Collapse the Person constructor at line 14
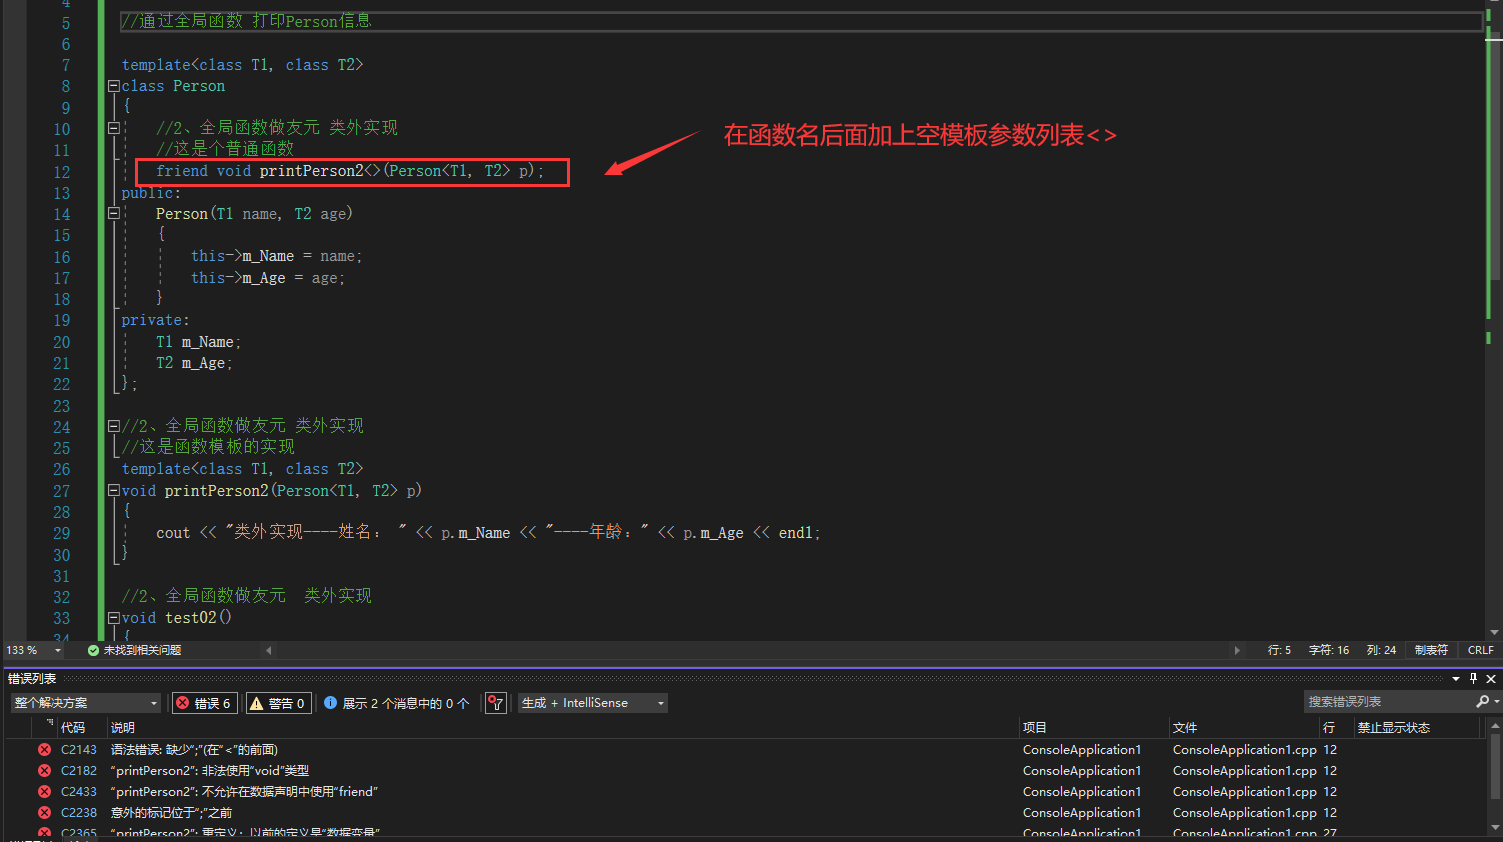The height and width of the screenshot is (842, 1503). pyautogui.click(x=113, y=213)
